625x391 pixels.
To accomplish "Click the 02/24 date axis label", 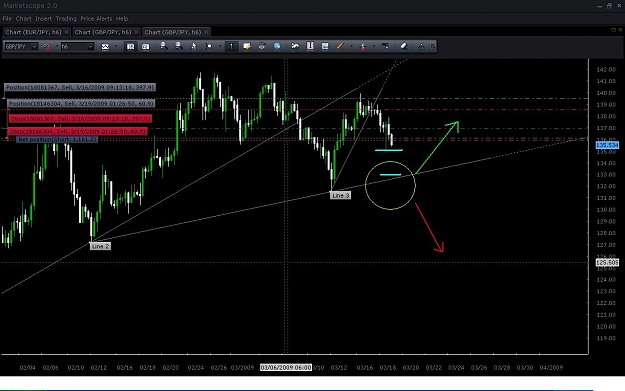I will [195, 367].
